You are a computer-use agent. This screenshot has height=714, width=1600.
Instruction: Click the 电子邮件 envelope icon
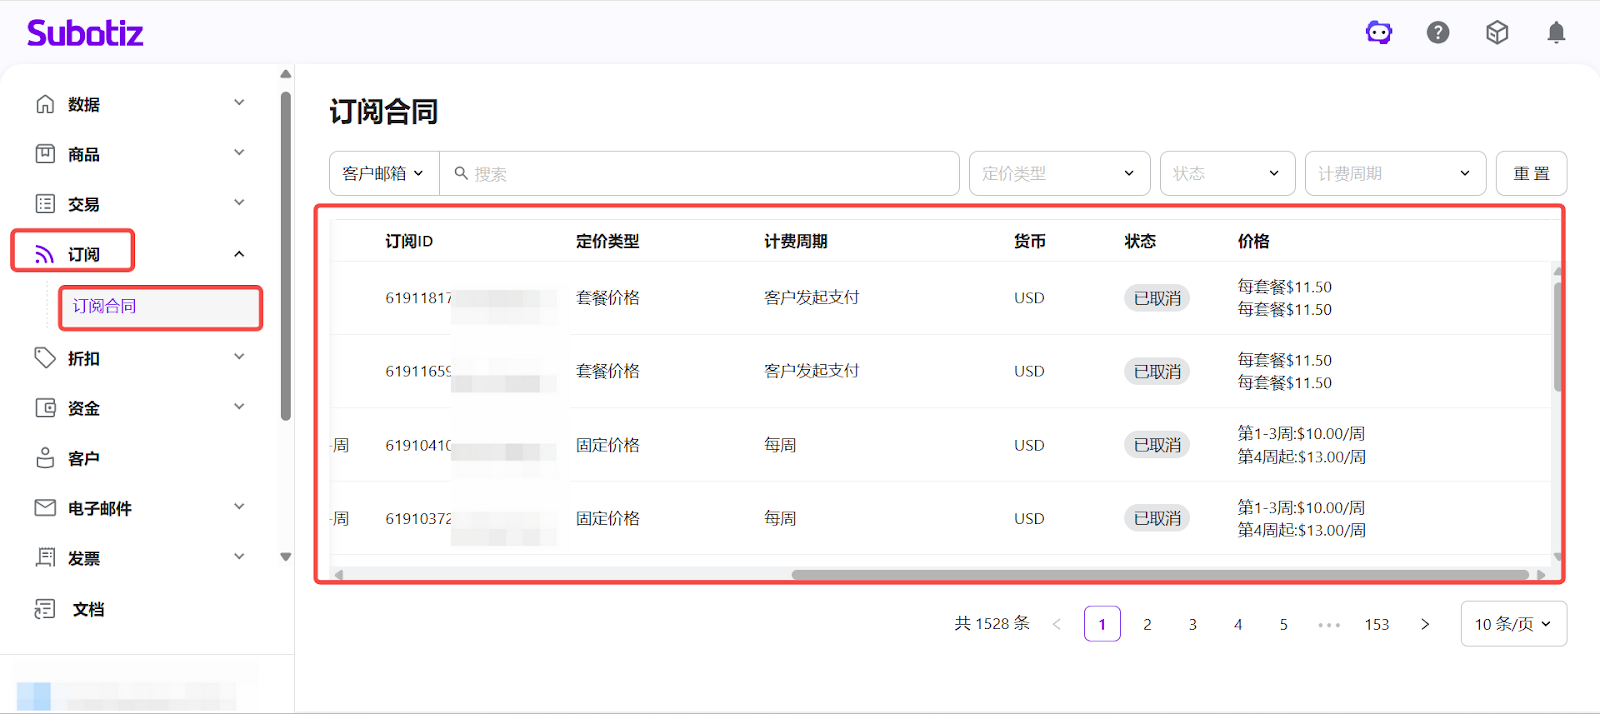(45, 508)
